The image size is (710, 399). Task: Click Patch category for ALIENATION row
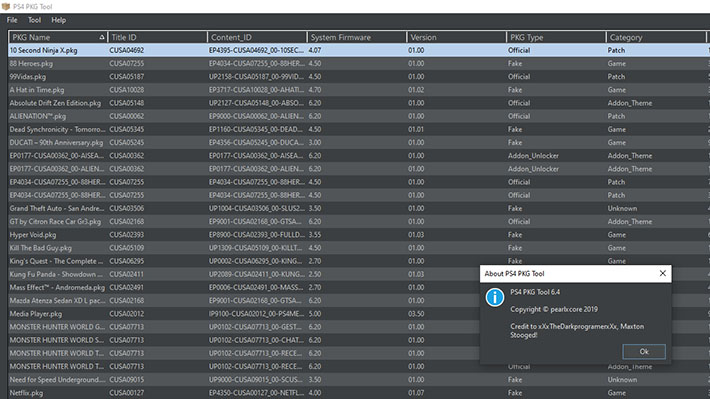[x=616, y=116]
